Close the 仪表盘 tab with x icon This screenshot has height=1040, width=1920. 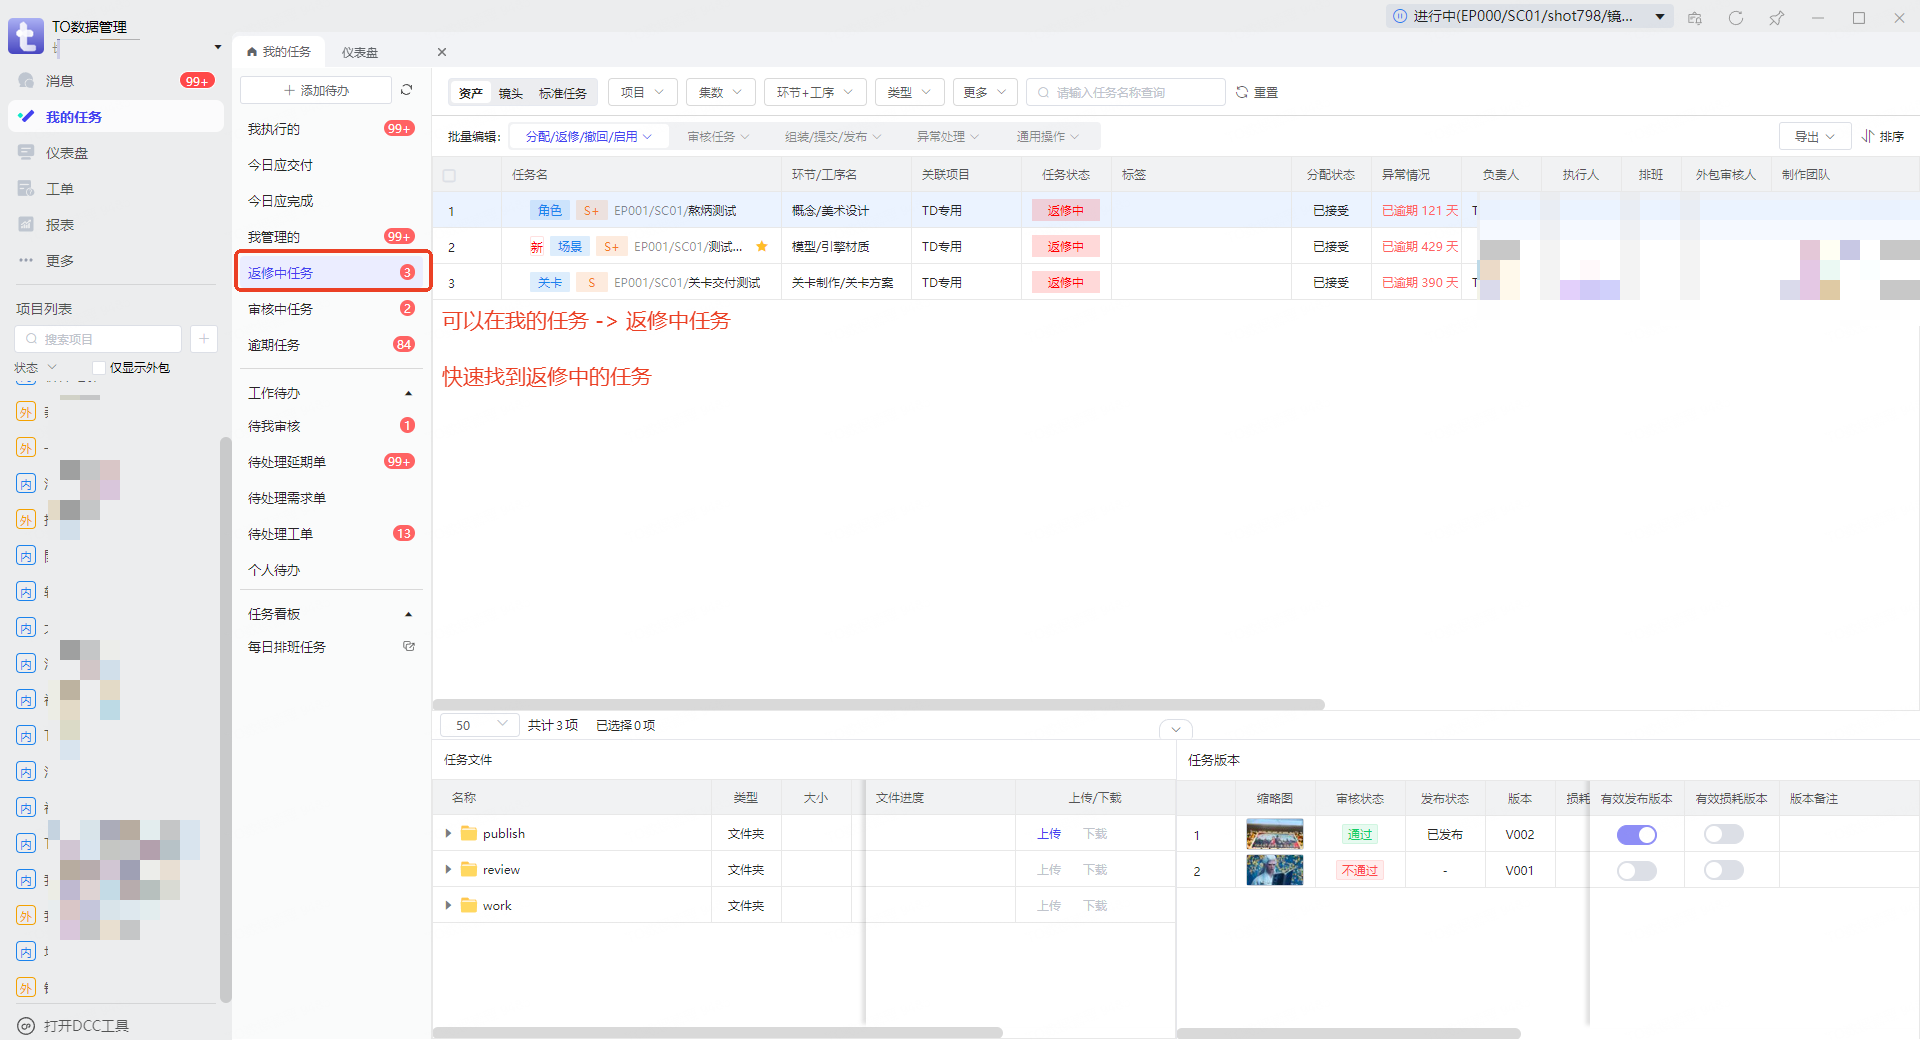tap(442, 52)
